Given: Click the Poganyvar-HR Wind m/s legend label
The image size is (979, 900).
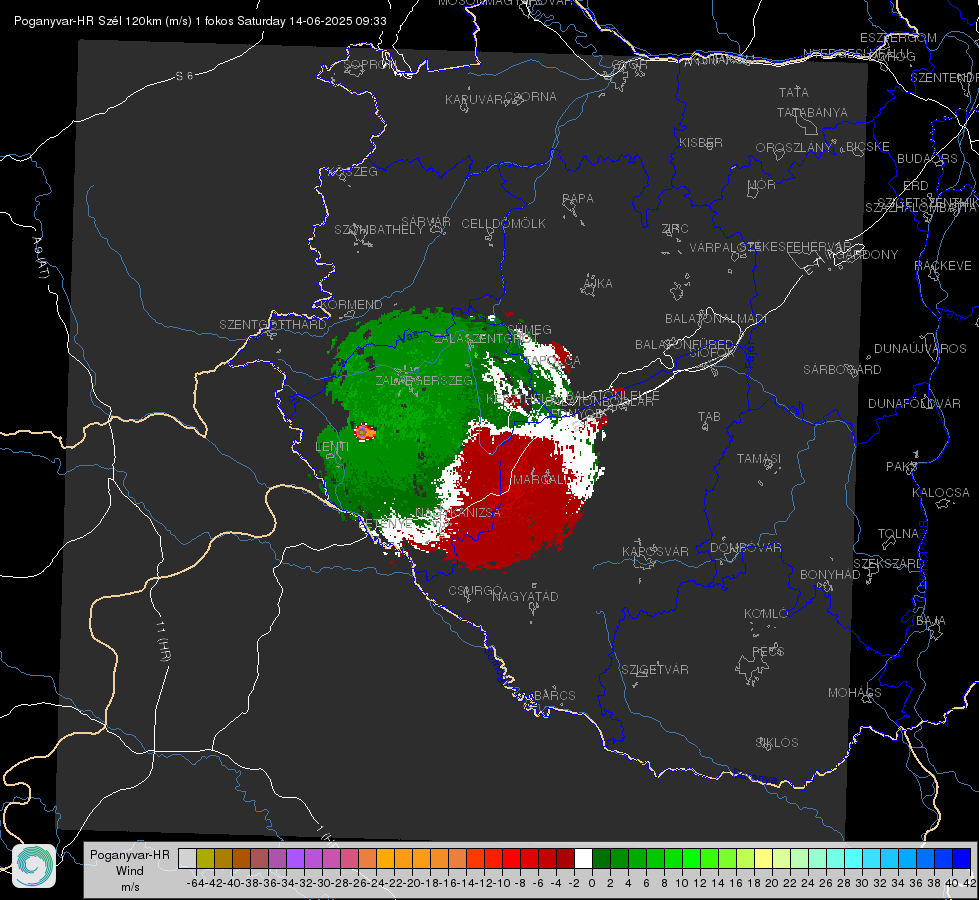Looking at the screenshot, I should [x=130, y=871].
